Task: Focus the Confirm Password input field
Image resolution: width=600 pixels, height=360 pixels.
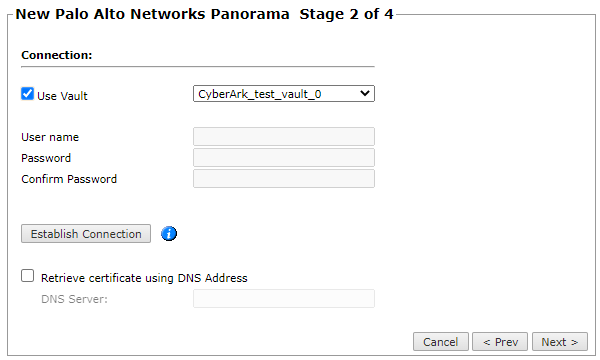Action: click(x=284, y=179)
